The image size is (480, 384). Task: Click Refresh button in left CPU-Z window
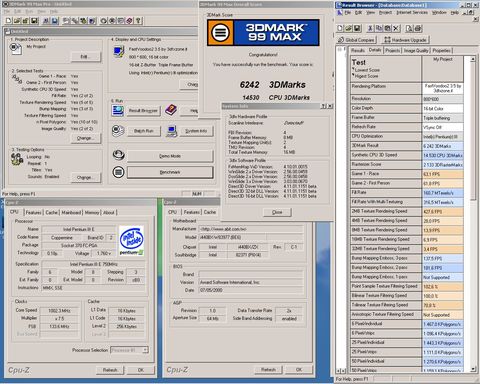tap(110, 370)
